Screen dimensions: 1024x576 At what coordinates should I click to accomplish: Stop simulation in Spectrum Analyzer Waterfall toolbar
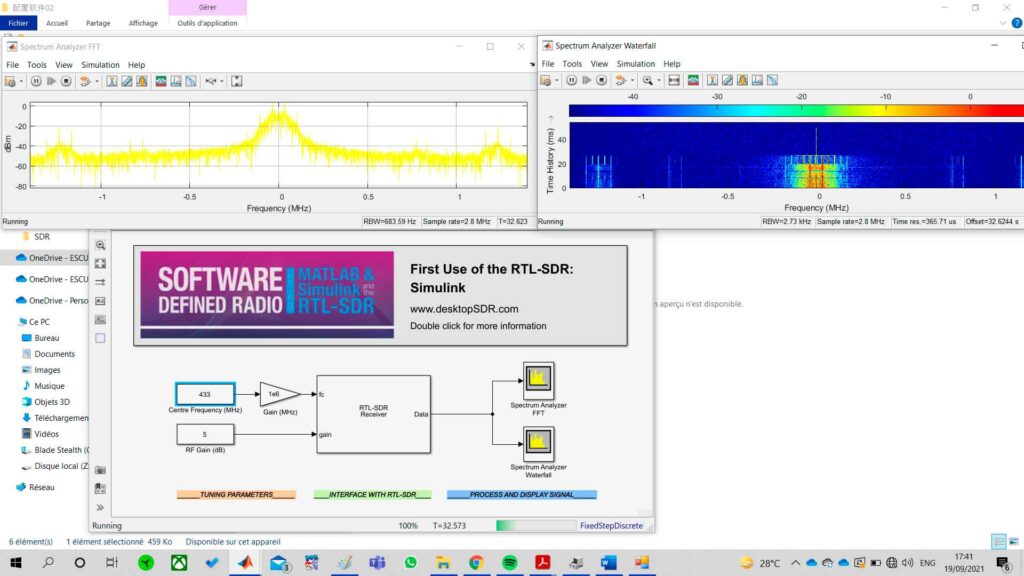pyautogui.click(x=601, y=80)
